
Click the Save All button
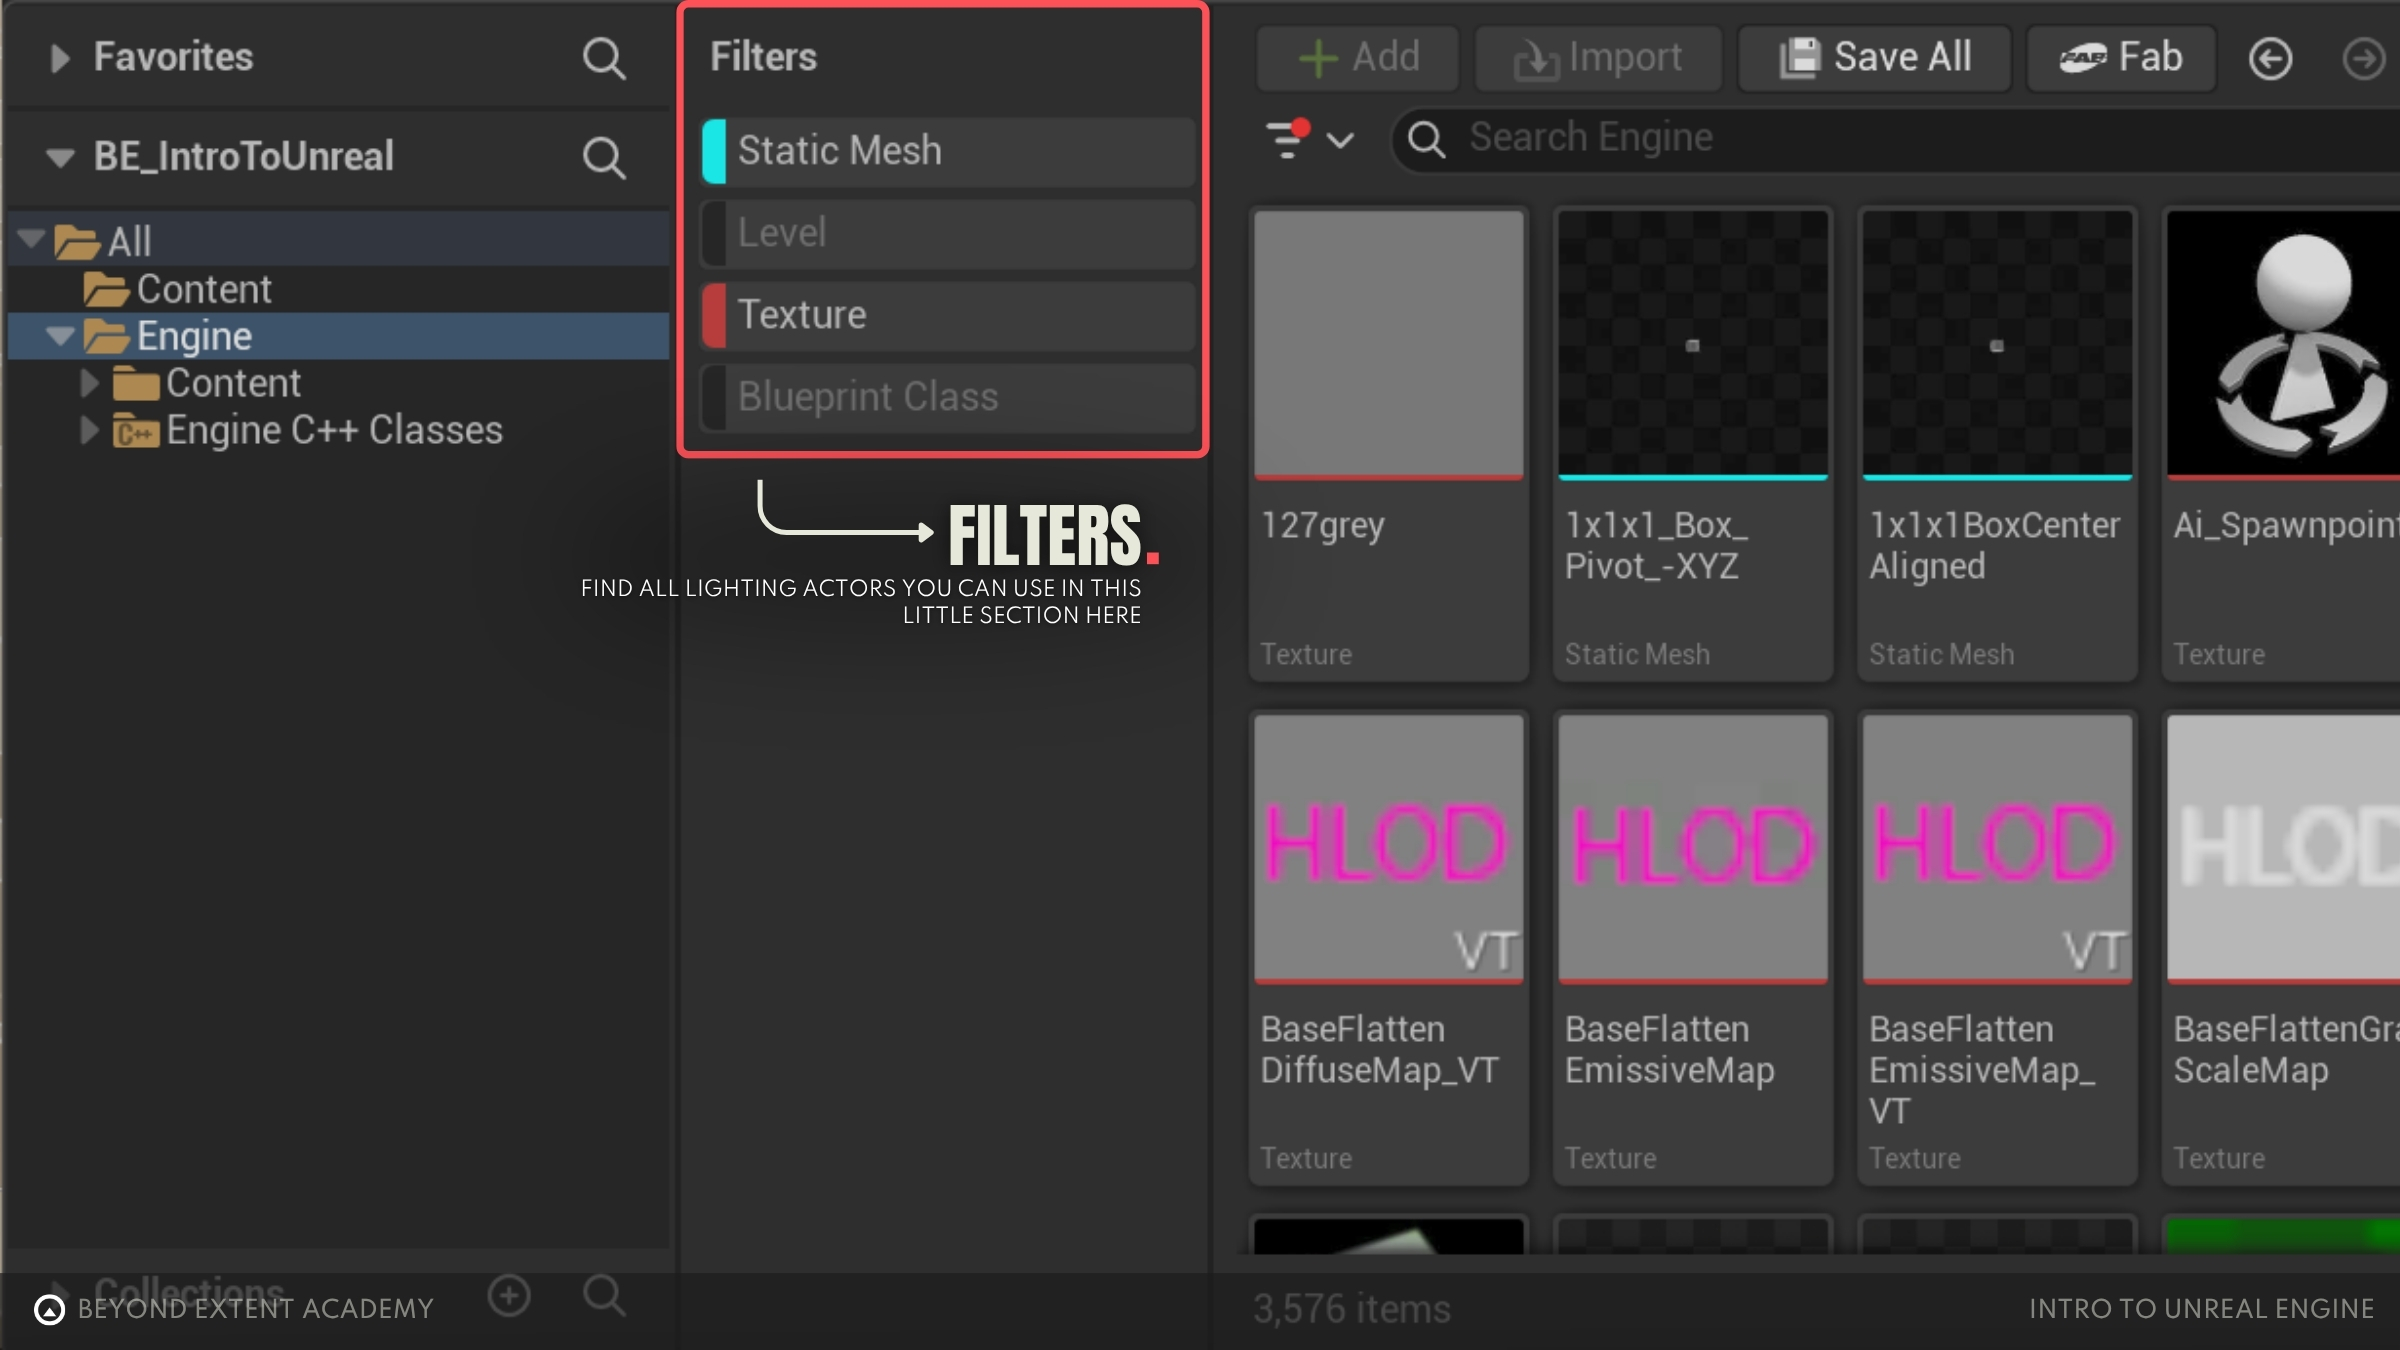[x=1875, y=58]
